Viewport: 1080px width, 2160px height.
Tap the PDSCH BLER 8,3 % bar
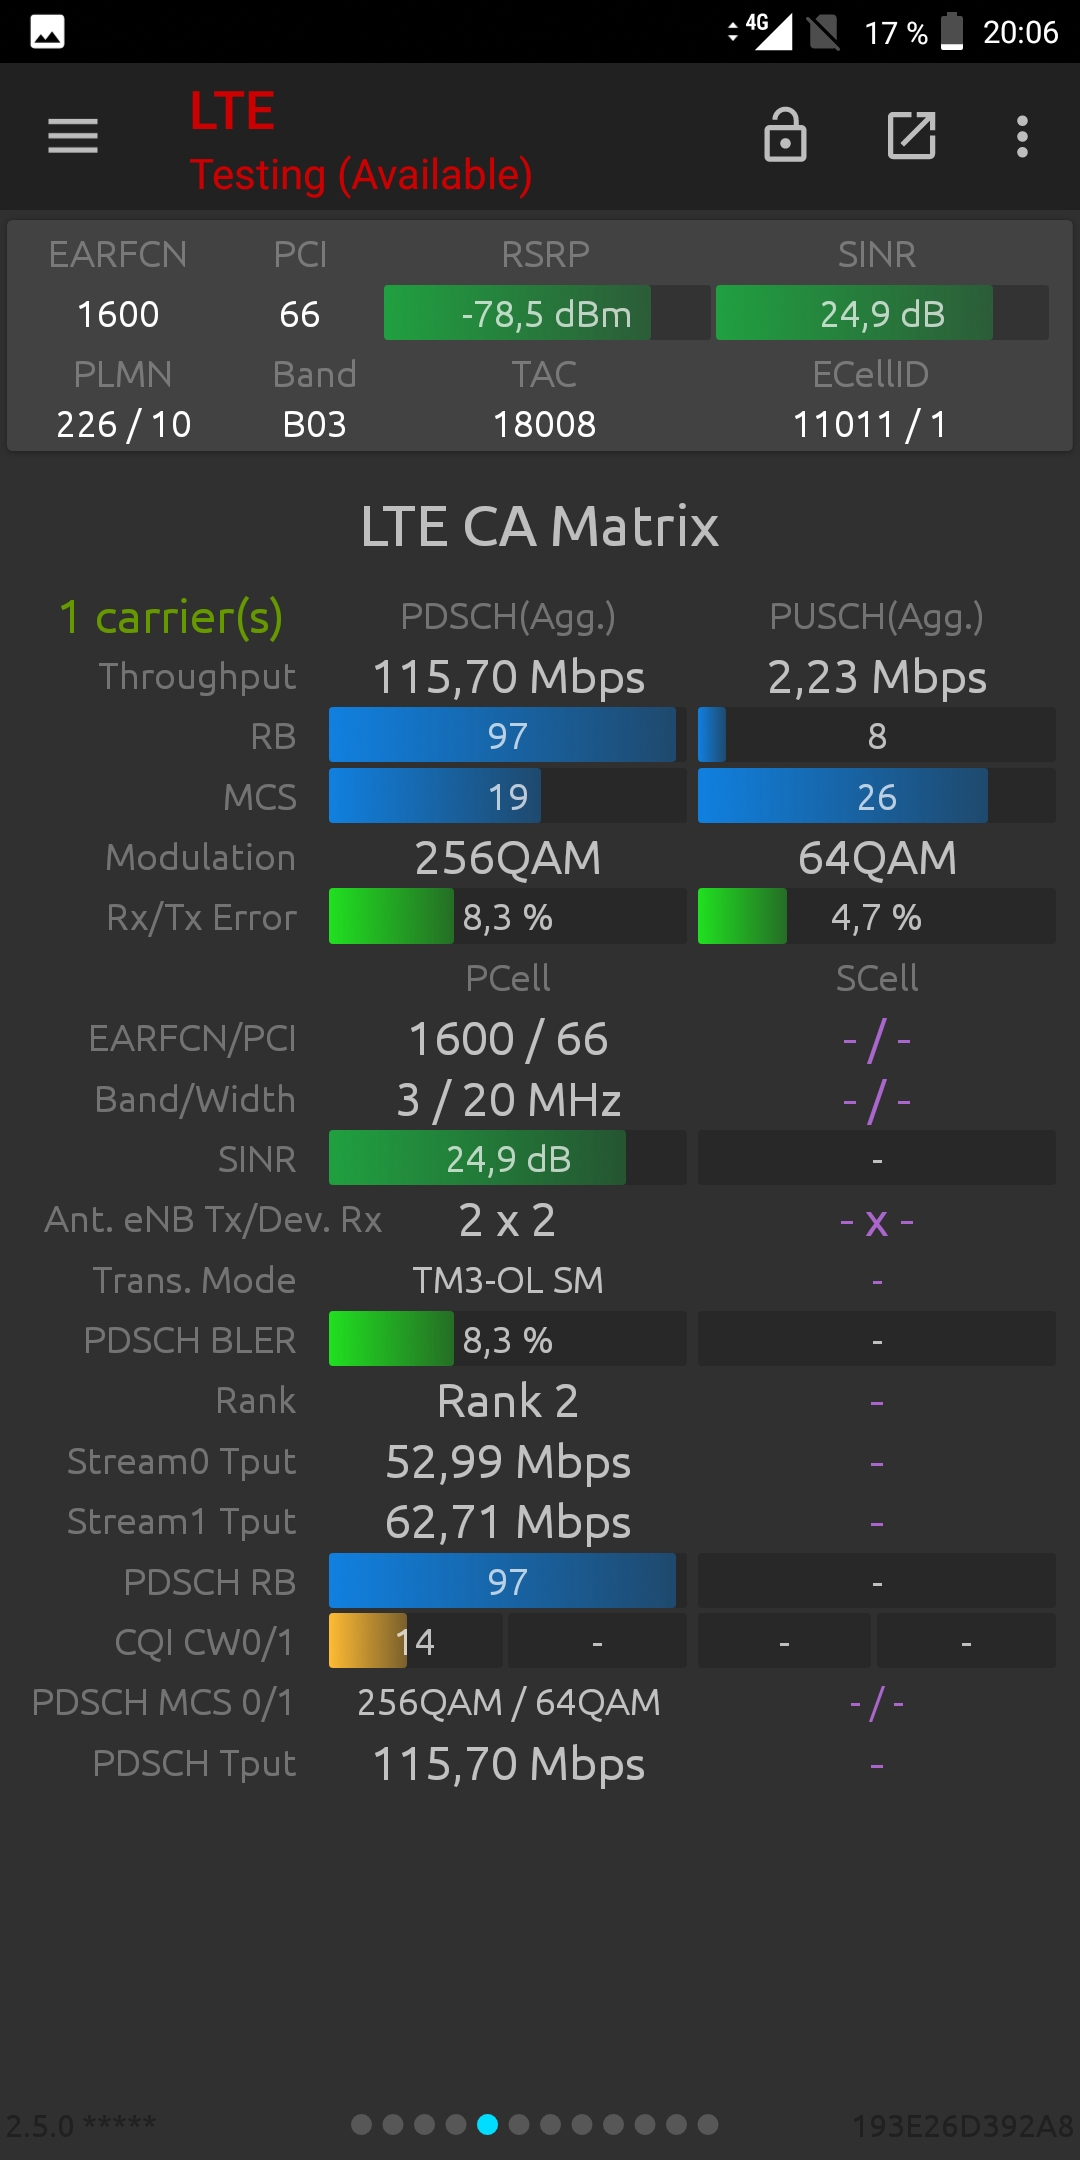(507, 1339)
